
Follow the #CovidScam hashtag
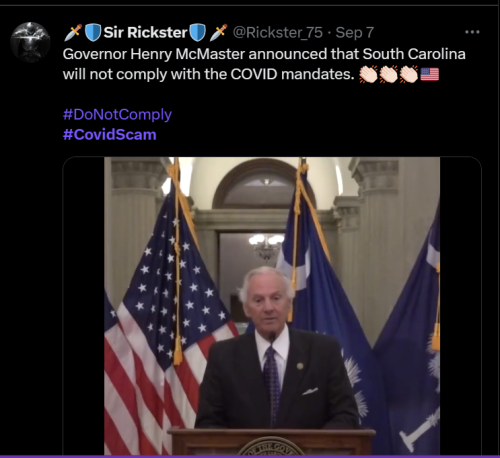110,135
